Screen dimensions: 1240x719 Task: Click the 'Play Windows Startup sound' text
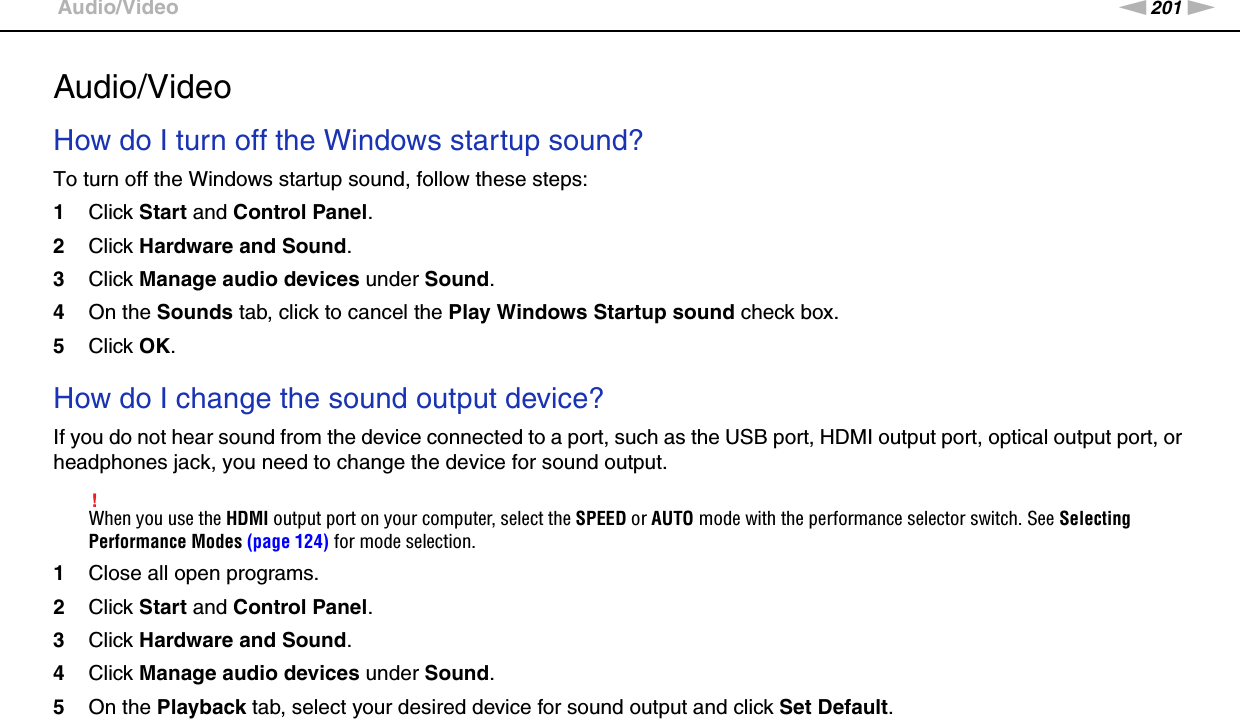click(591, 312)
